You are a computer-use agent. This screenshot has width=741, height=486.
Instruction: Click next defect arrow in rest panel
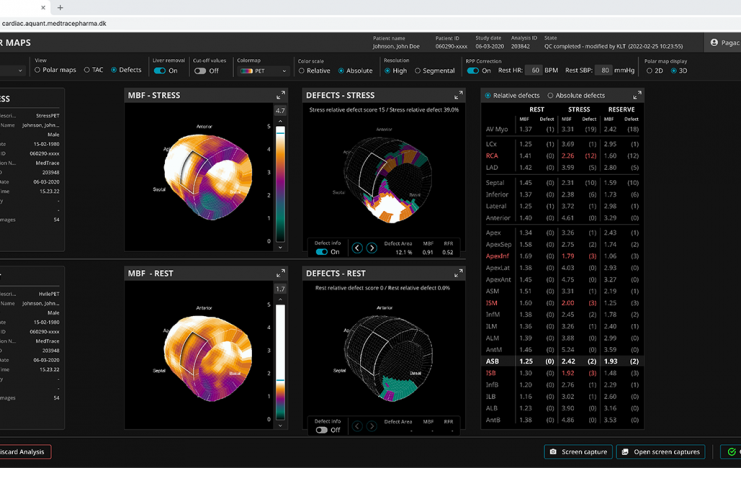coord(372,426)
